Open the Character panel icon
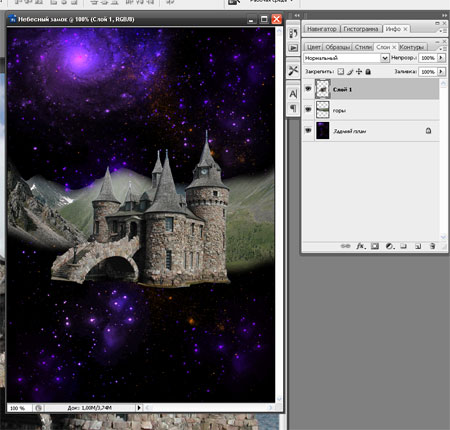 click(293, 94)
